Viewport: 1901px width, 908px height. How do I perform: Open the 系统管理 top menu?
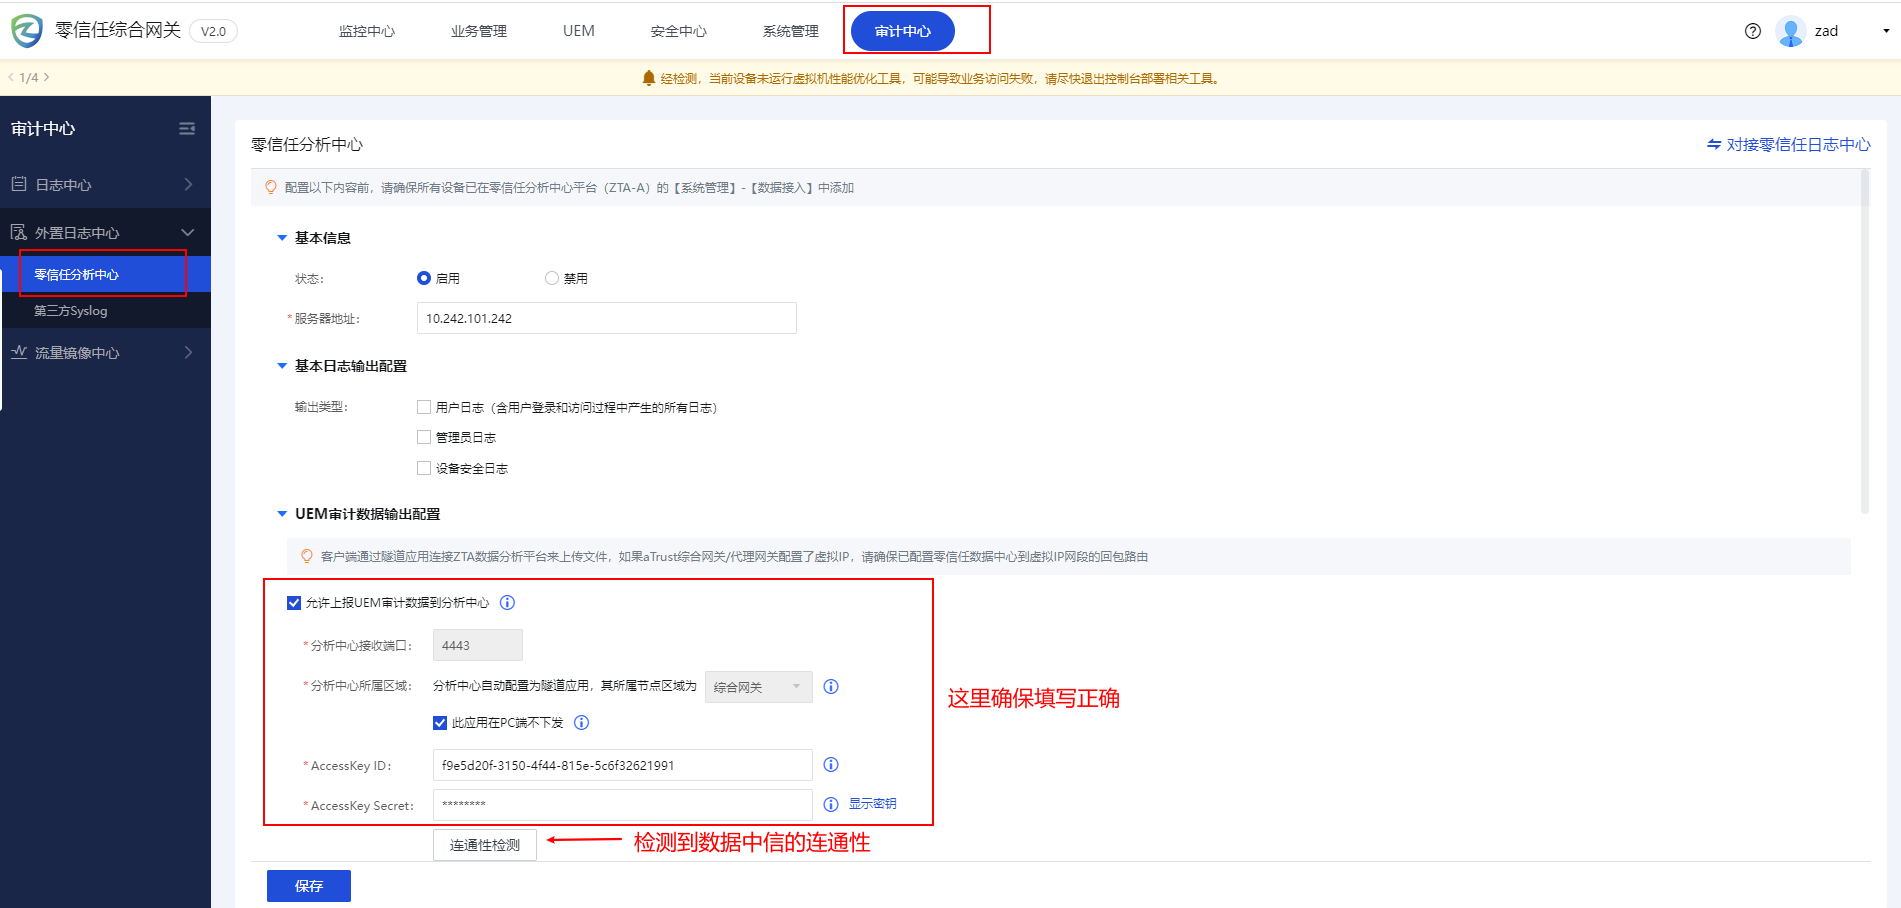(x=790, y=31)
